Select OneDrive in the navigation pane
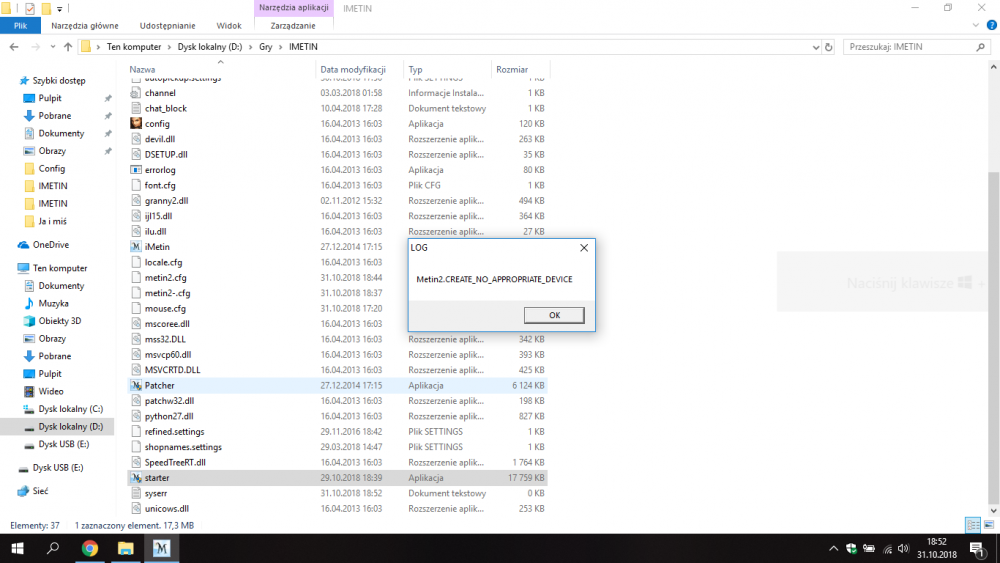This screenshot has width=1000, height=563. pos(50,245)
